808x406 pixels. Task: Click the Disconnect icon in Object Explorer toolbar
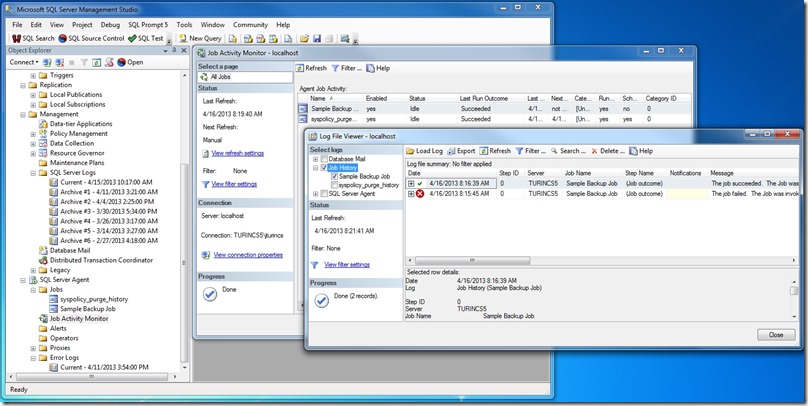[x=60, y=62]
